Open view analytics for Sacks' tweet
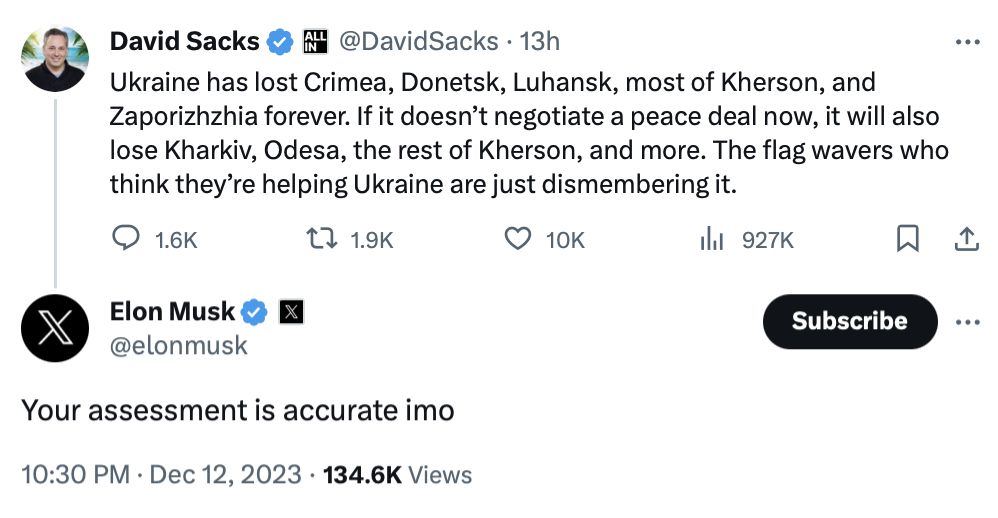The width and height of the screenshot is (998, 518). point(712,239)
